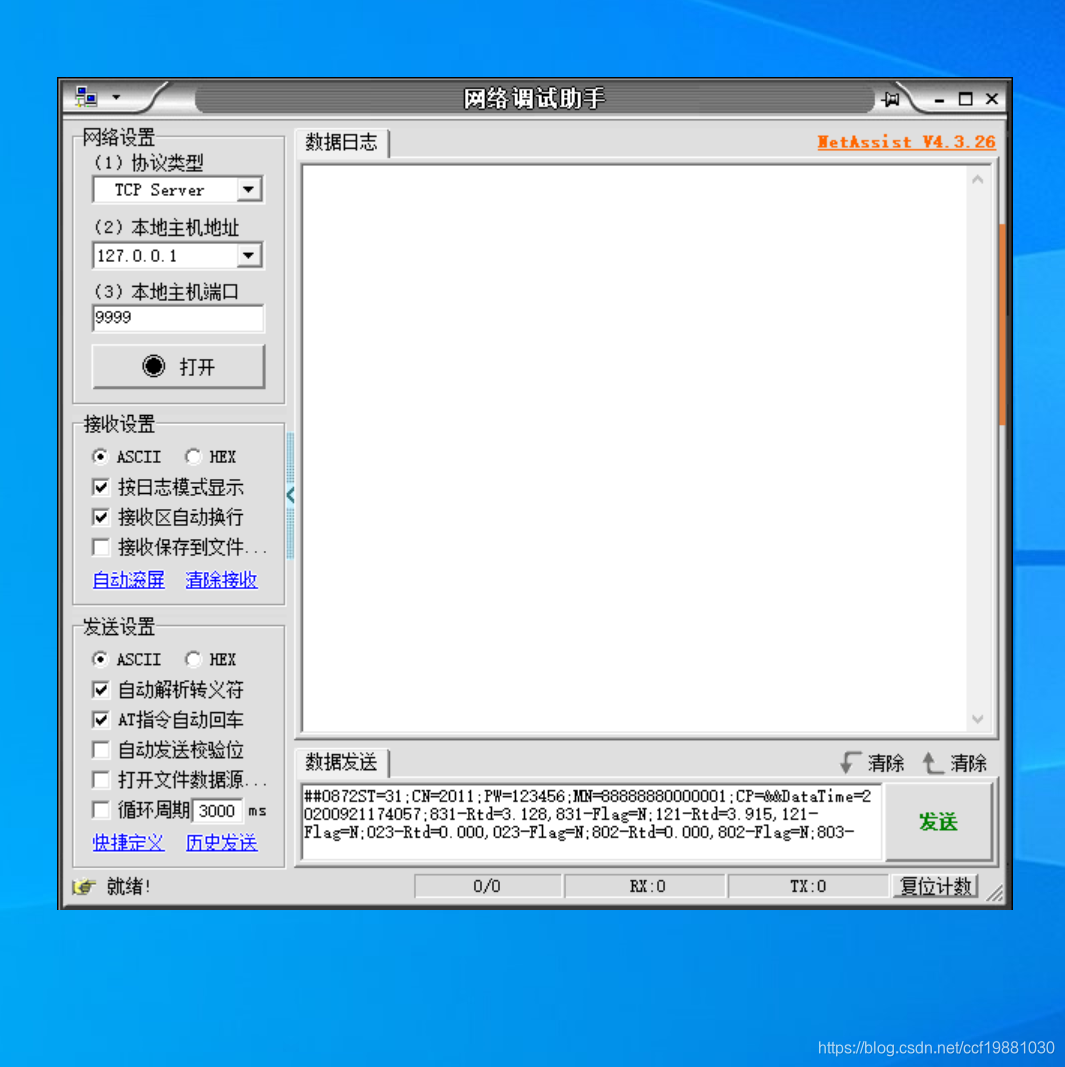Click the cycle period 3000 ms field
This screenshot has width=1065, height=1067.
click(x=217, y=810)
